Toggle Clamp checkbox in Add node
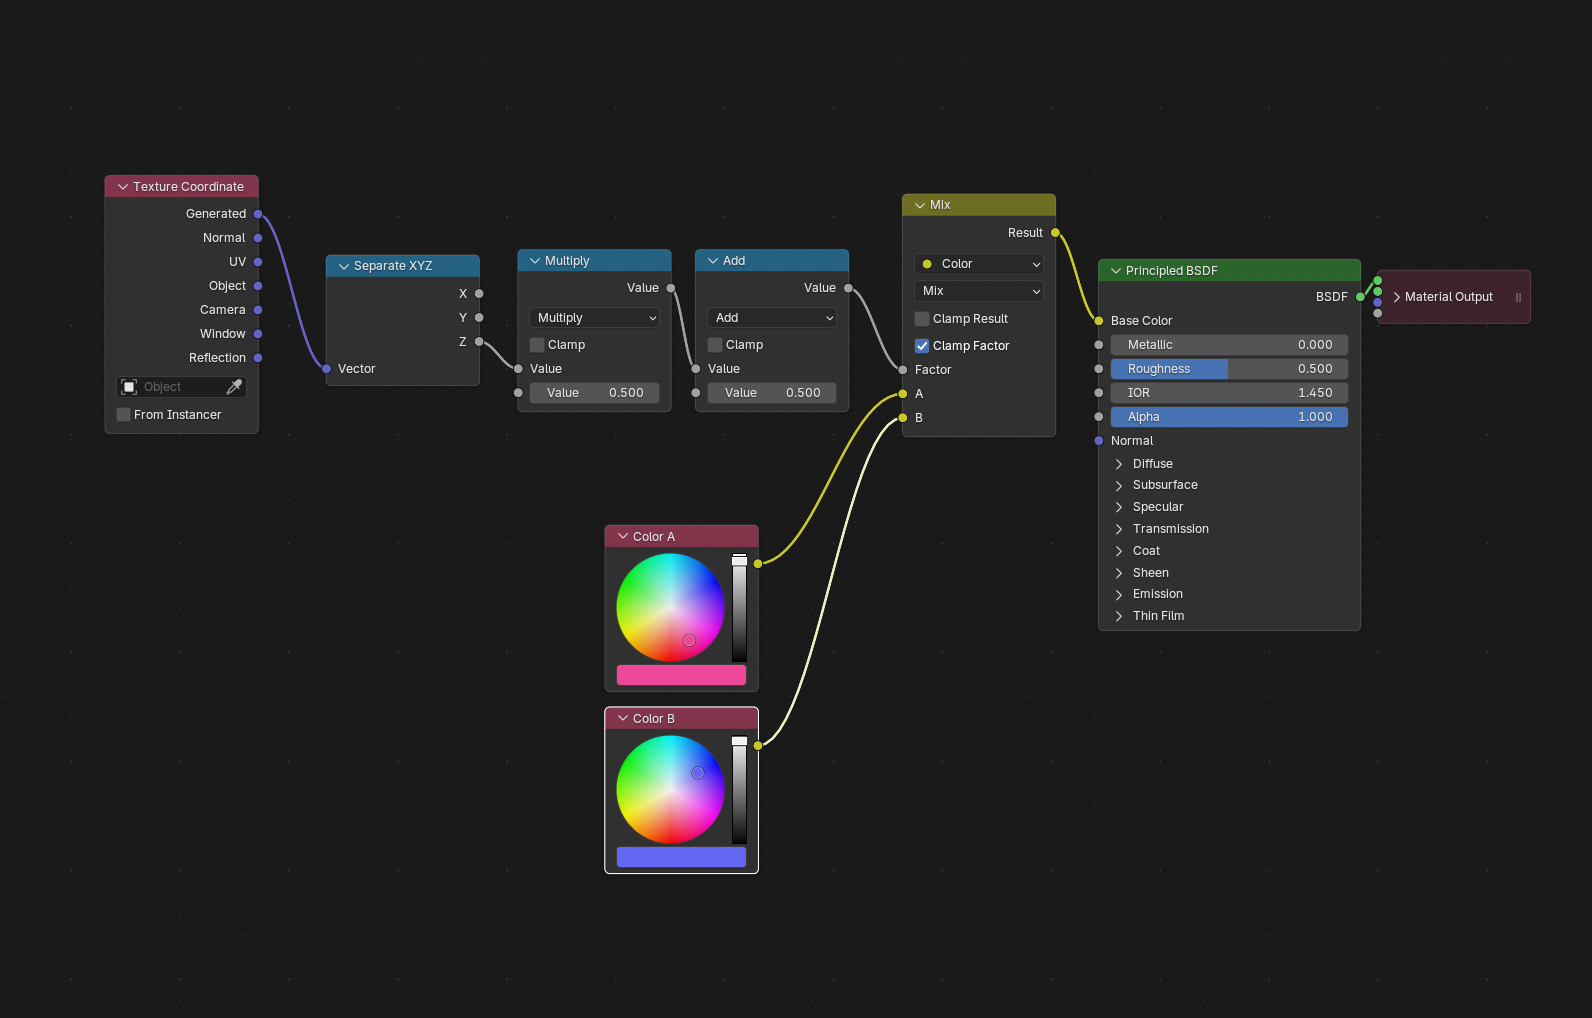The image size is (1592, 1018). click(x=715, y=345)
